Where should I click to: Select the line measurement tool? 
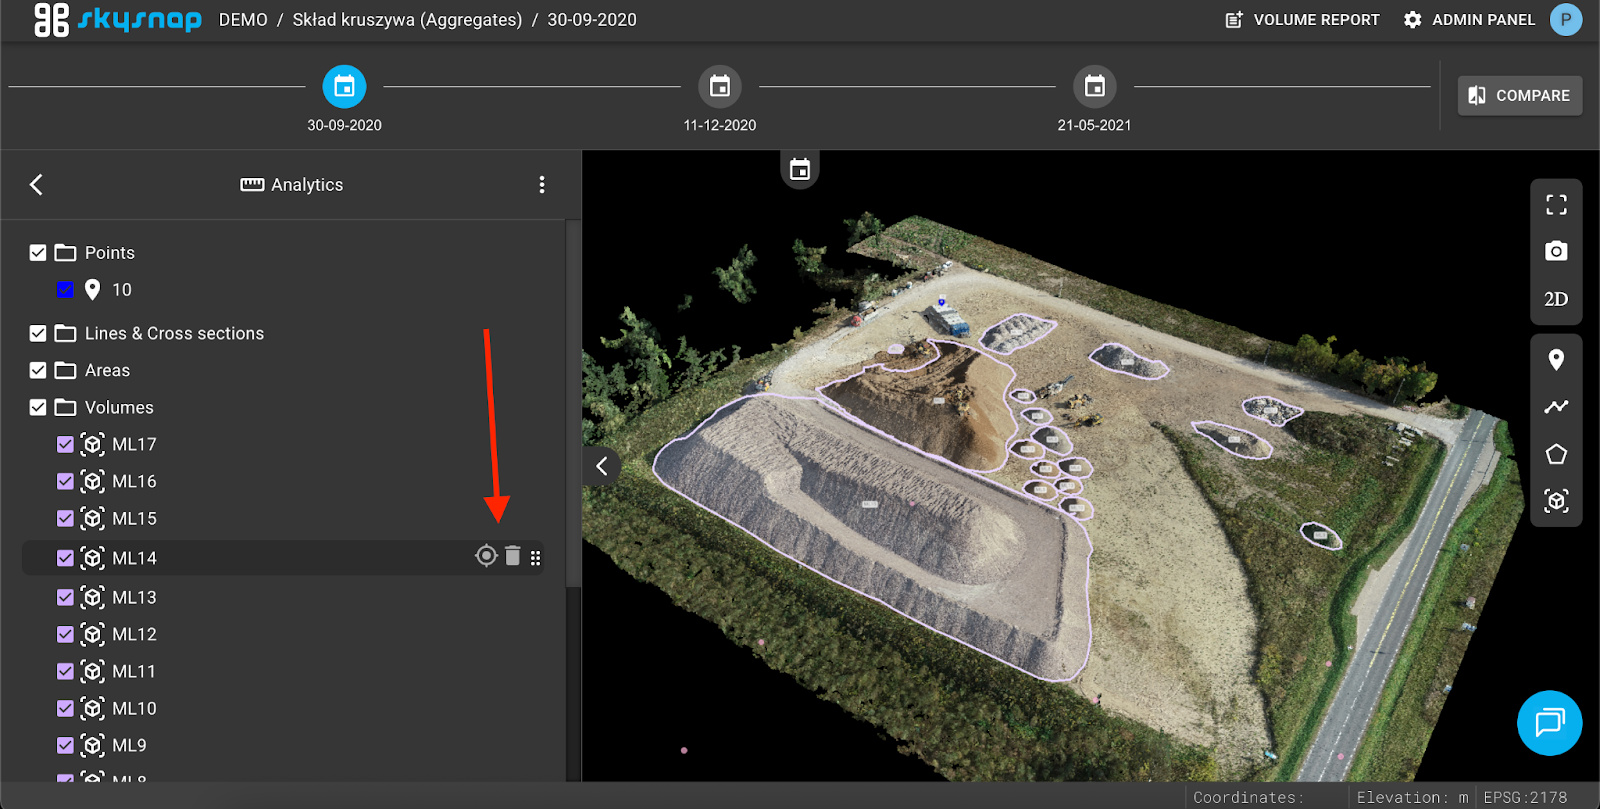[1556, 407]
